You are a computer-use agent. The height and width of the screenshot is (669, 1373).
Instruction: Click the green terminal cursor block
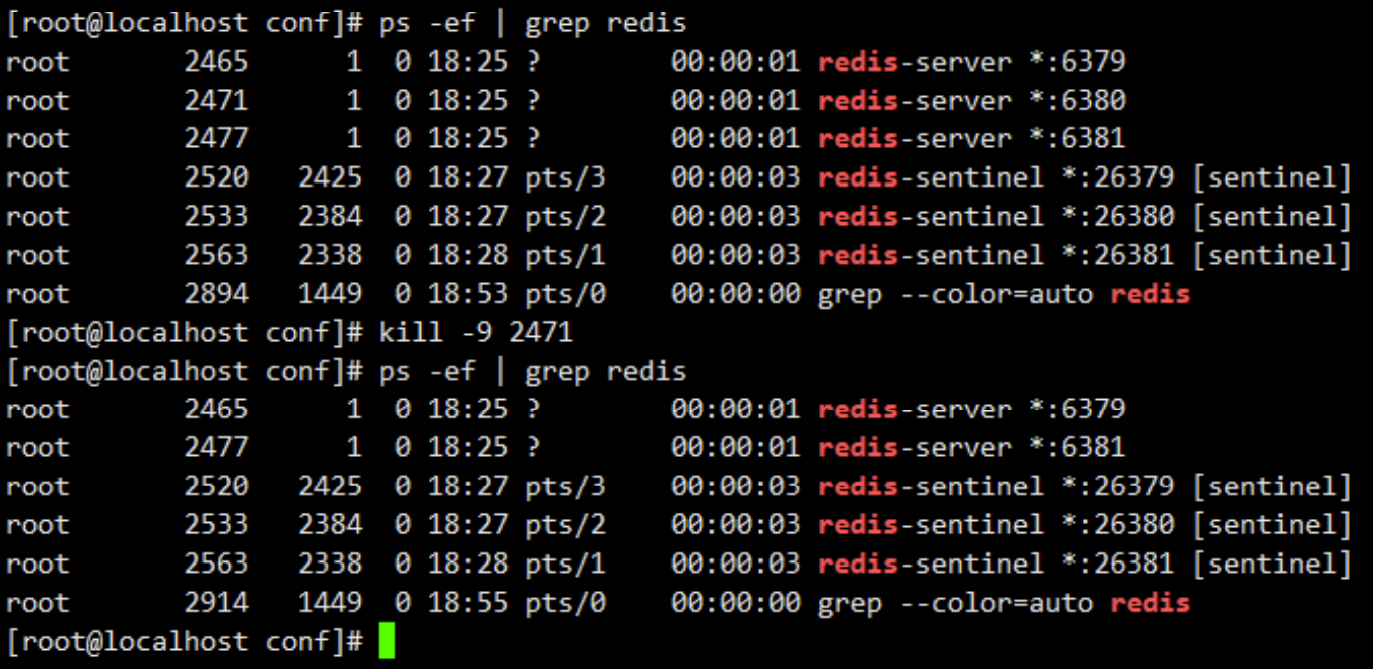(387, 641)
